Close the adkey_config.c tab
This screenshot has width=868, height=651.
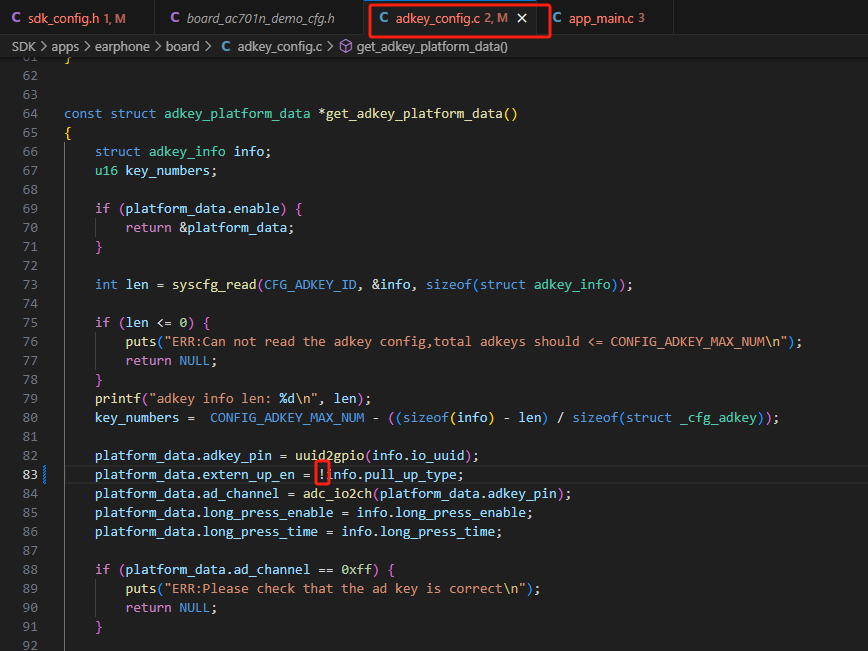pyautogui.click(x=522, y=18)
